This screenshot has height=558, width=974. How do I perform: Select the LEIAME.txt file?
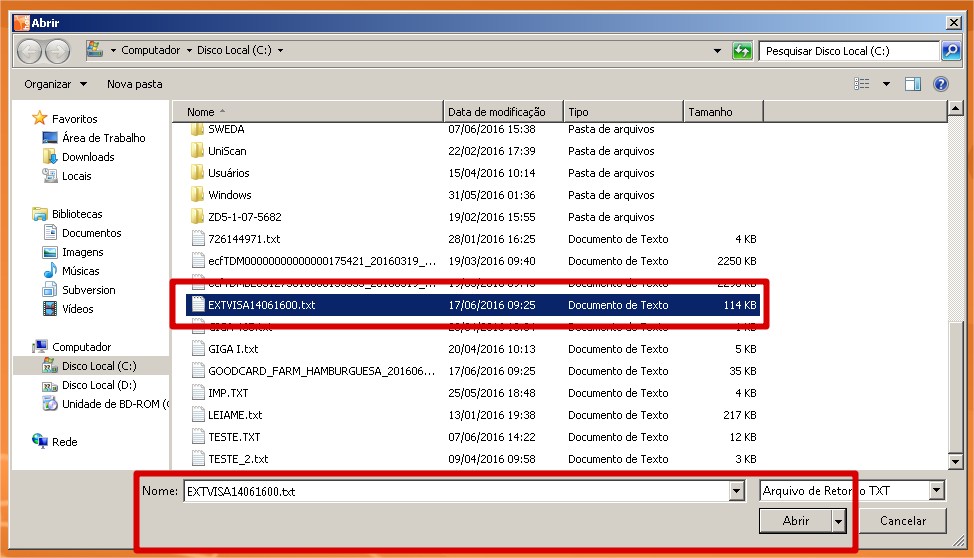[235, 415]
